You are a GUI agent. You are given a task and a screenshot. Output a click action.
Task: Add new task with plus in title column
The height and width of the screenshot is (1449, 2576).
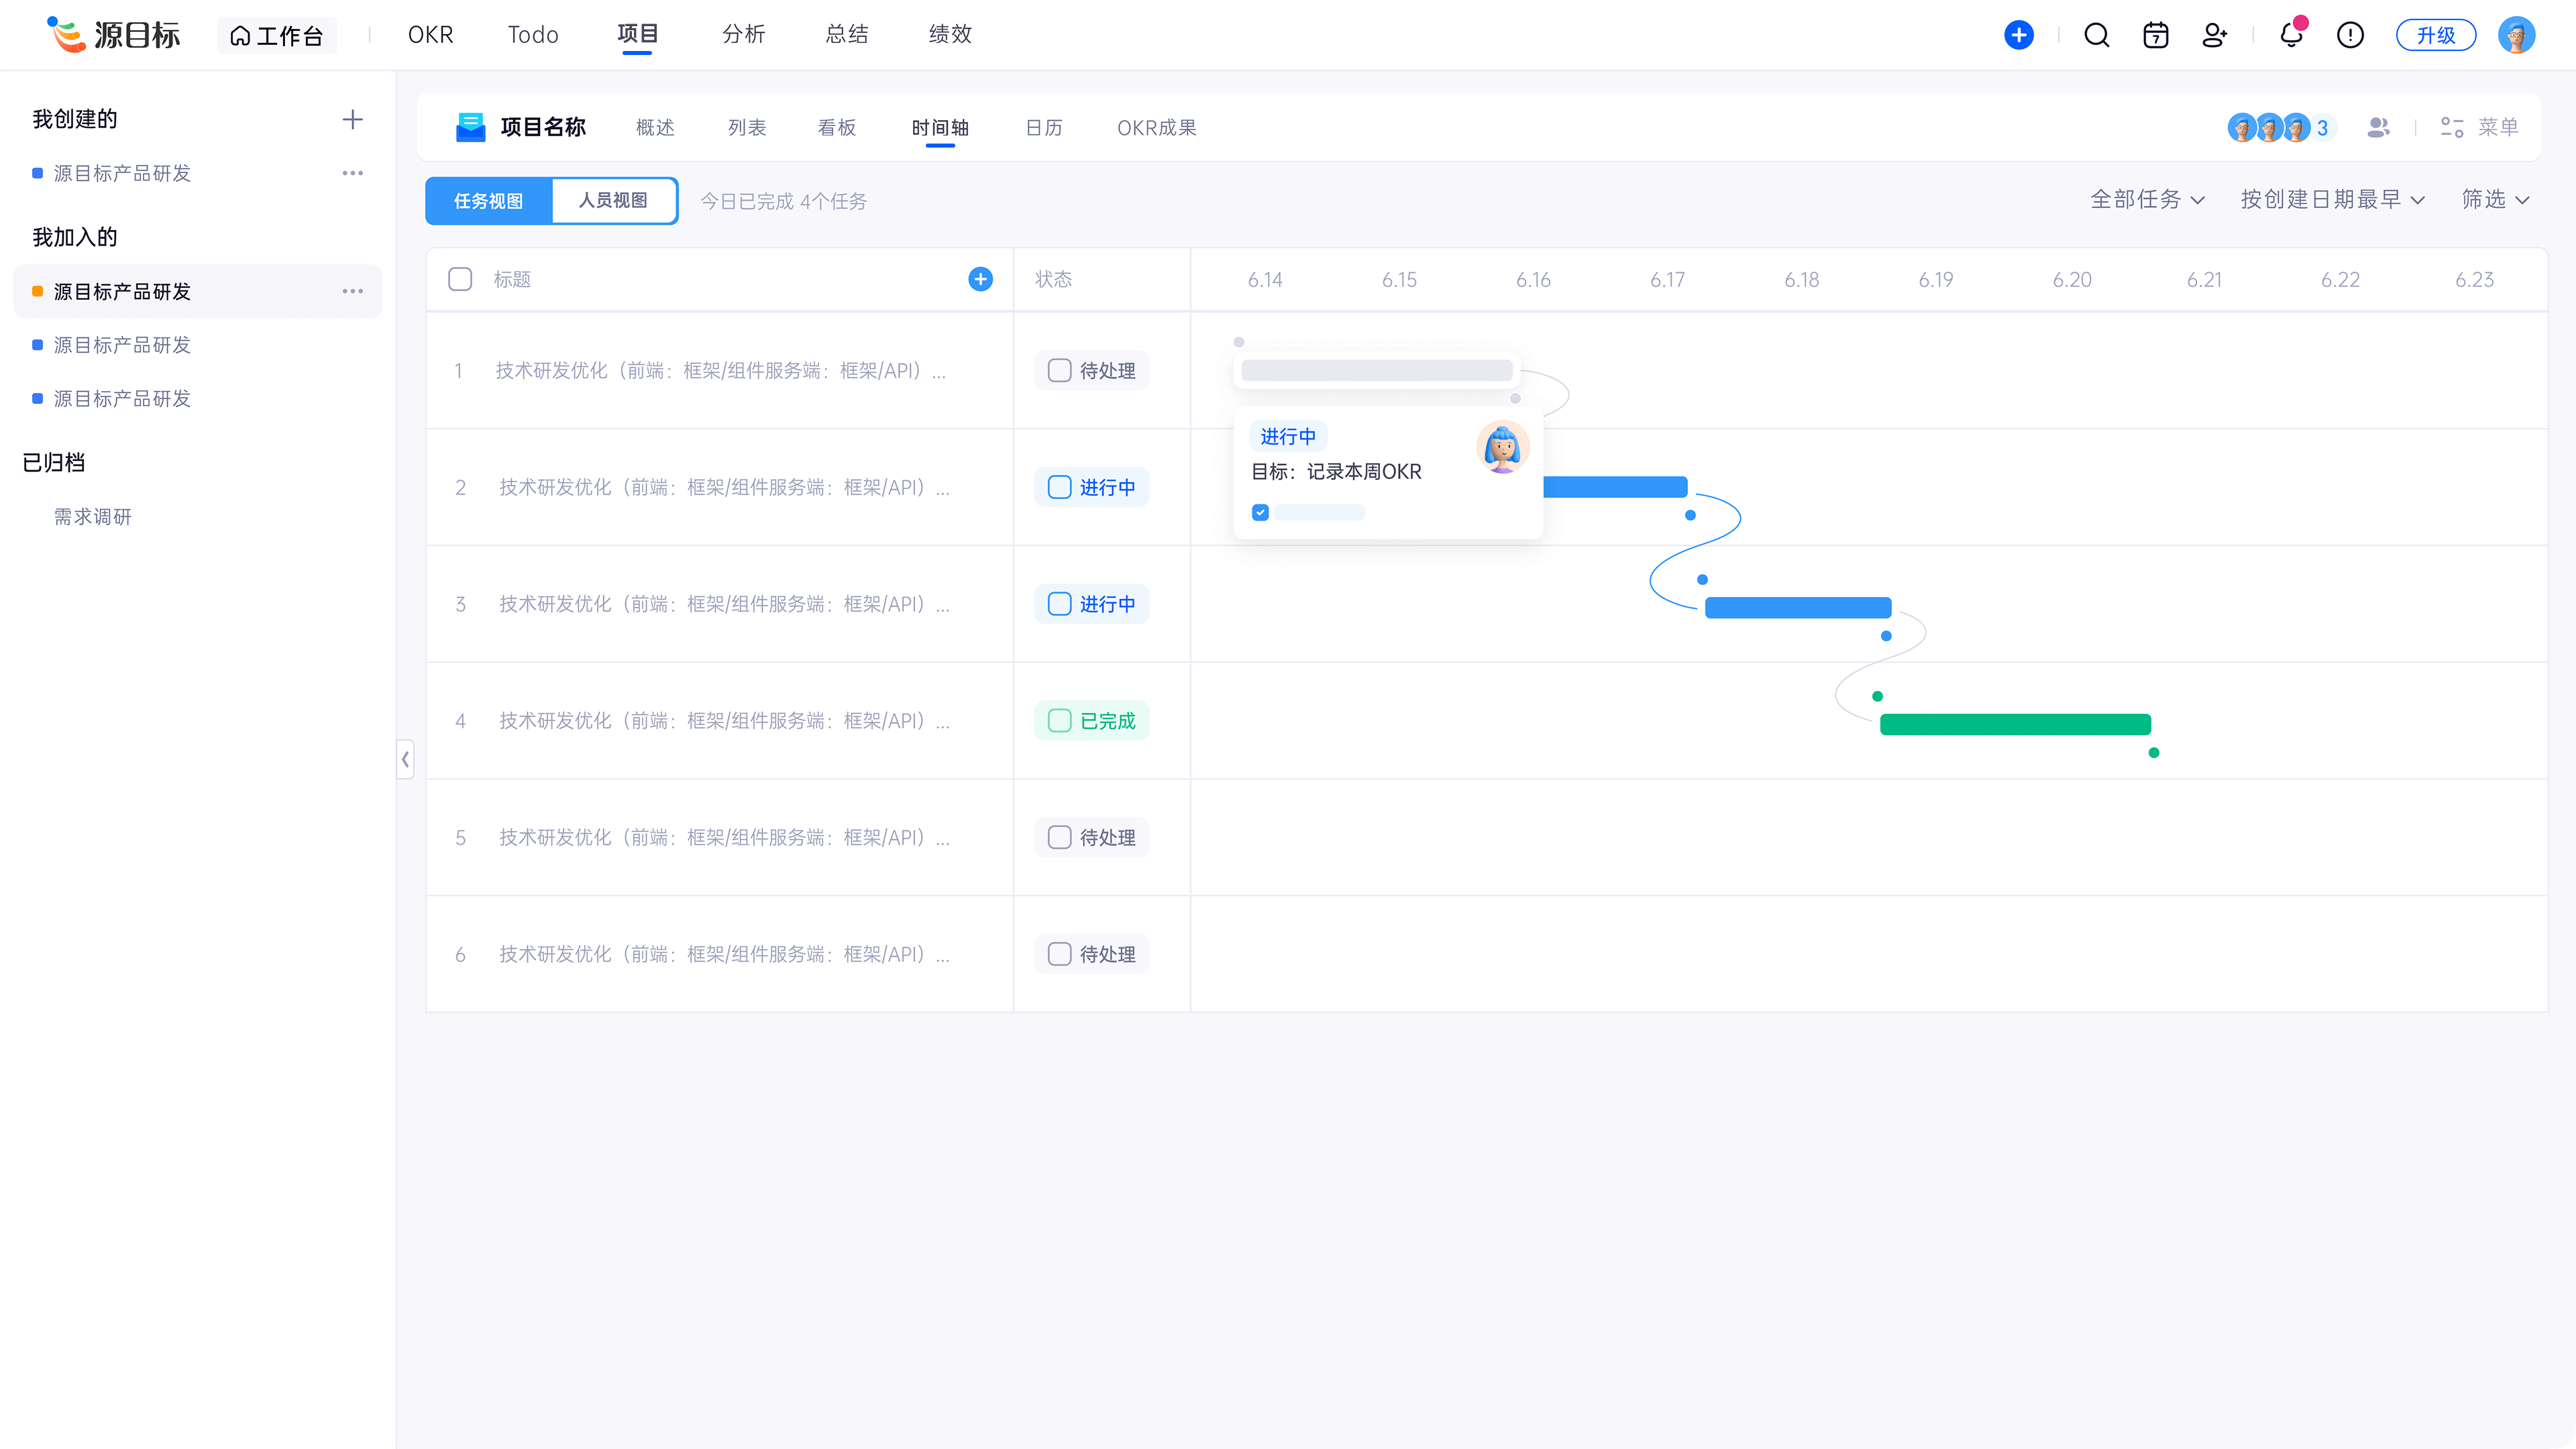980,279
